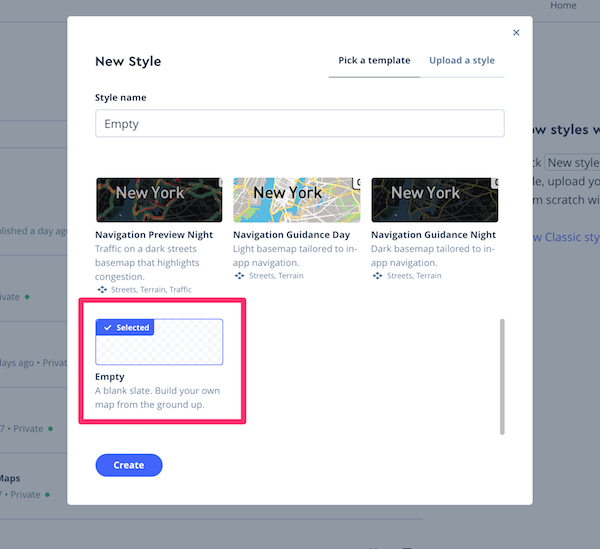Click the Create button
The height and width of the screenshot is (549, 600).
coord(129,465)
